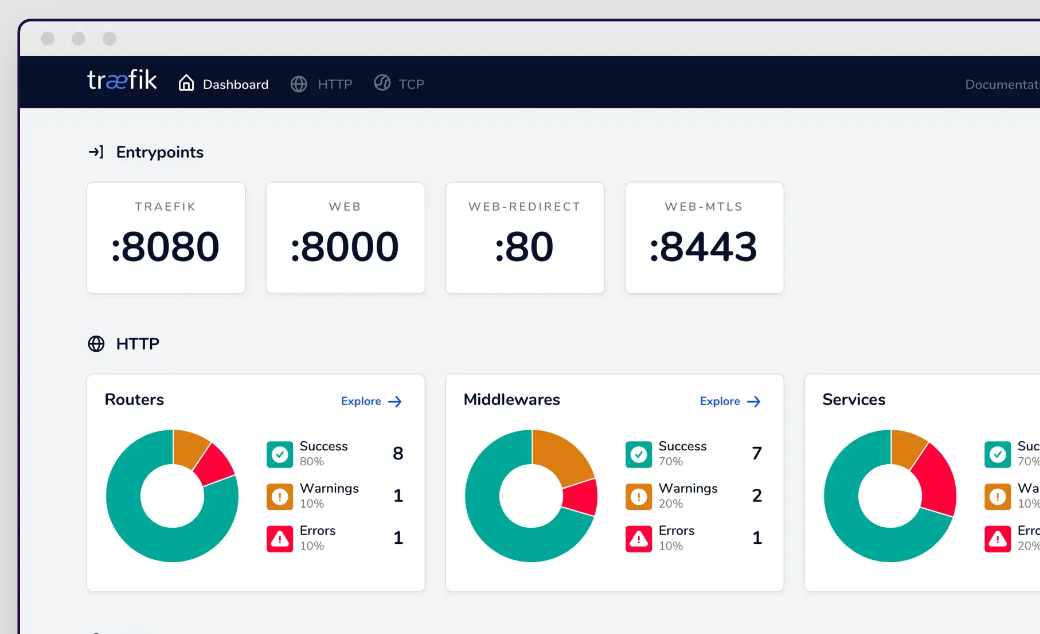Click Routers Success checkmark icon
Viewport: 1040px width, 634px height.
tap(280, 454)
